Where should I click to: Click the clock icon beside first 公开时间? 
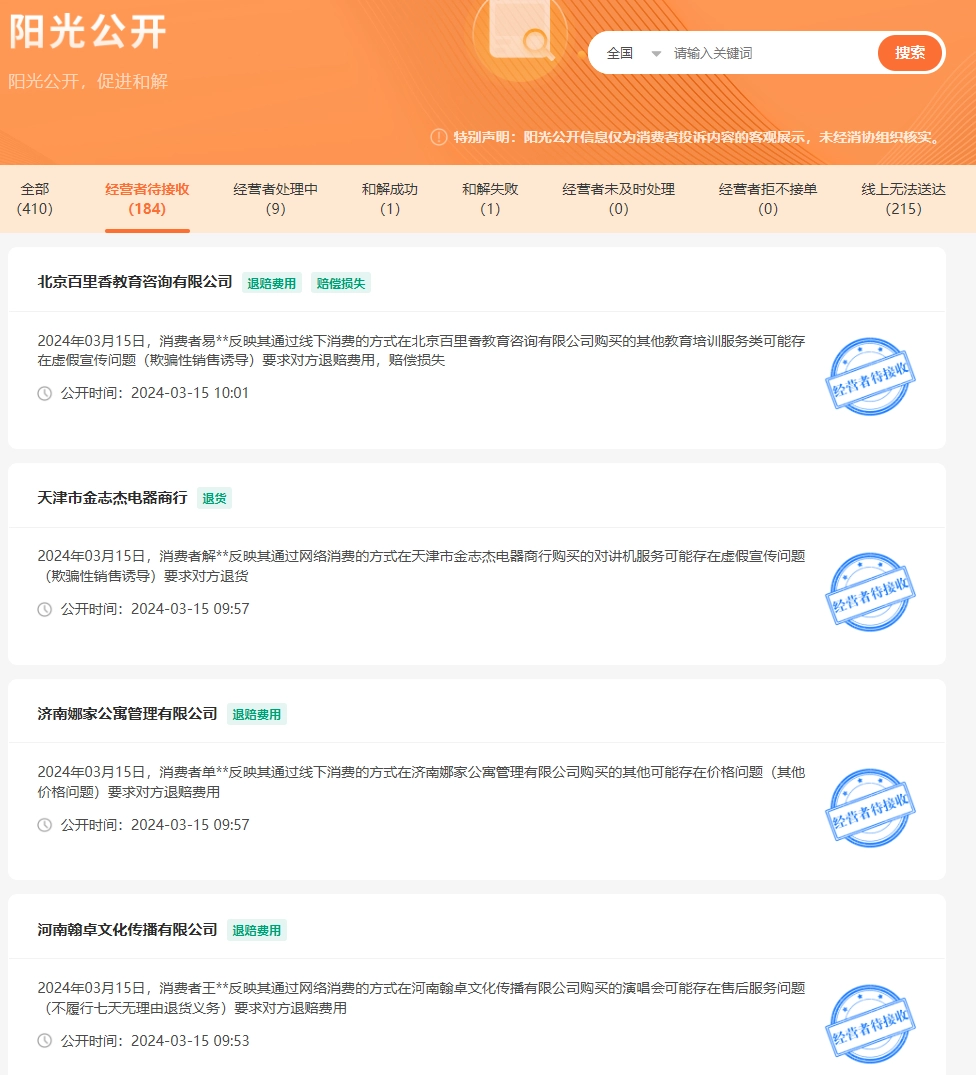(41, 393)
